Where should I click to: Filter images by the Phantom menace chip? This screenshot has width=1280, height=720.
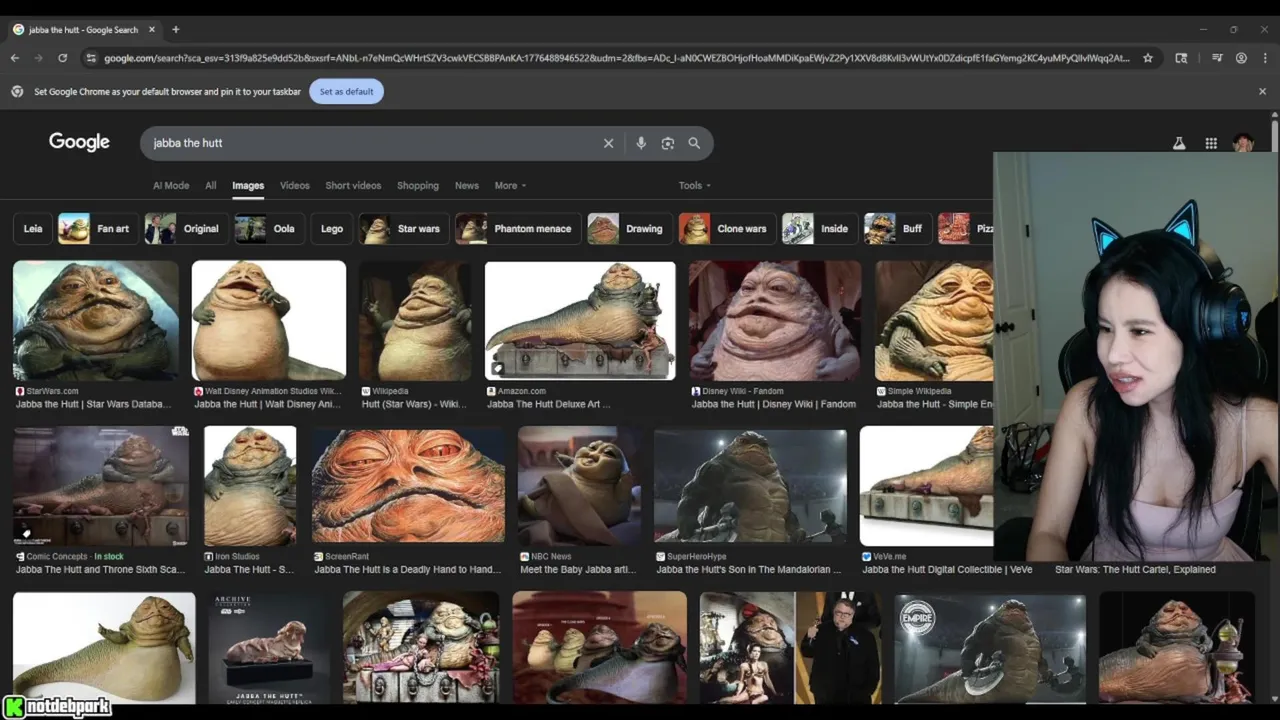[517, 228]
